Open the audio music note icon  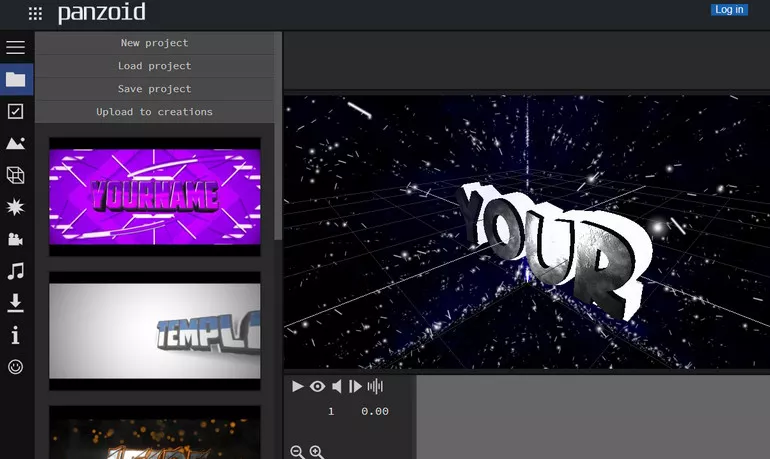pos(16,271)
